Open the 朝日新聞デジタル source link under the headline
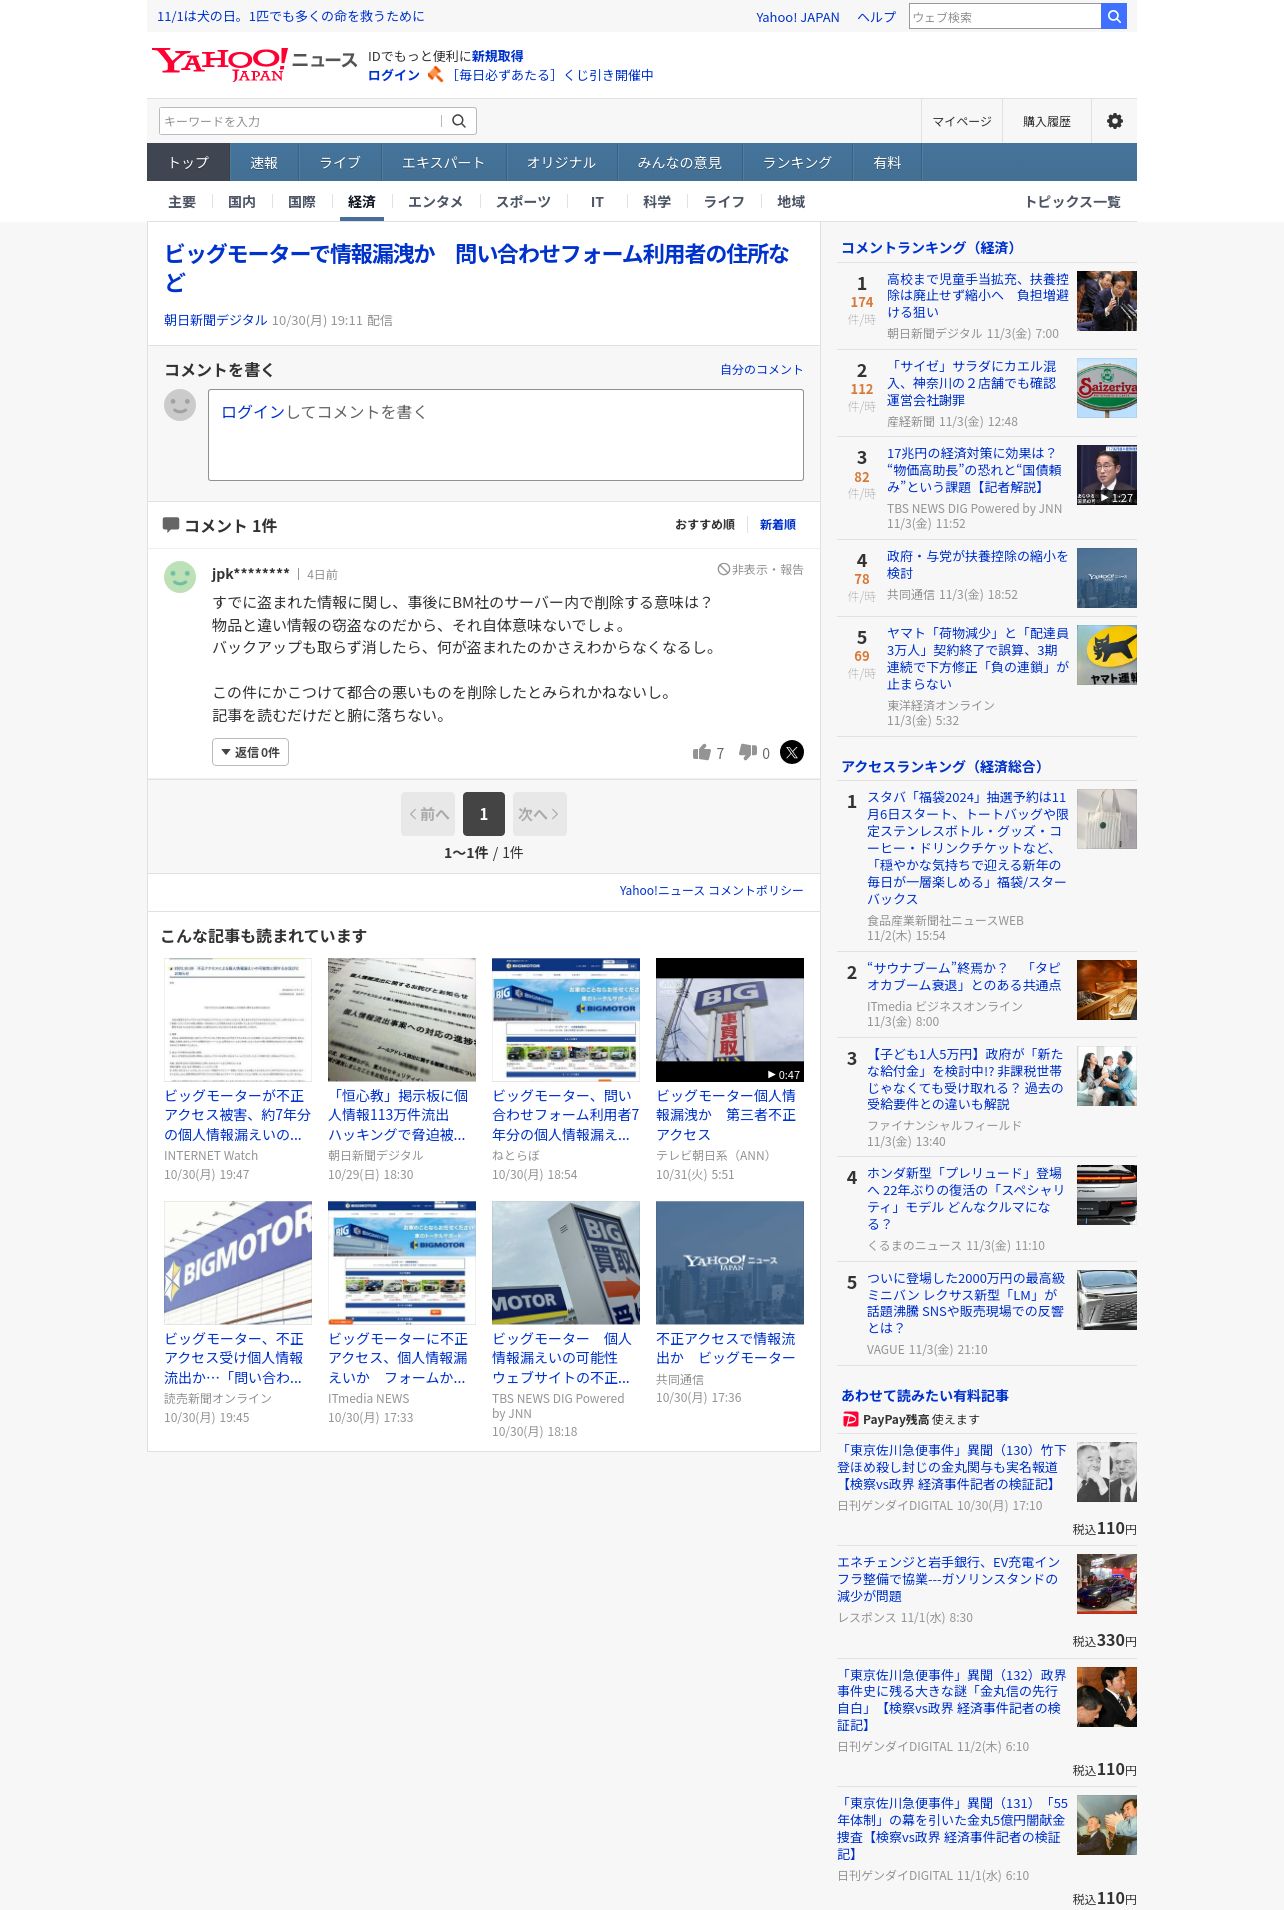The height and width of the screenshot is (1910, 1284). pos(215,320)
